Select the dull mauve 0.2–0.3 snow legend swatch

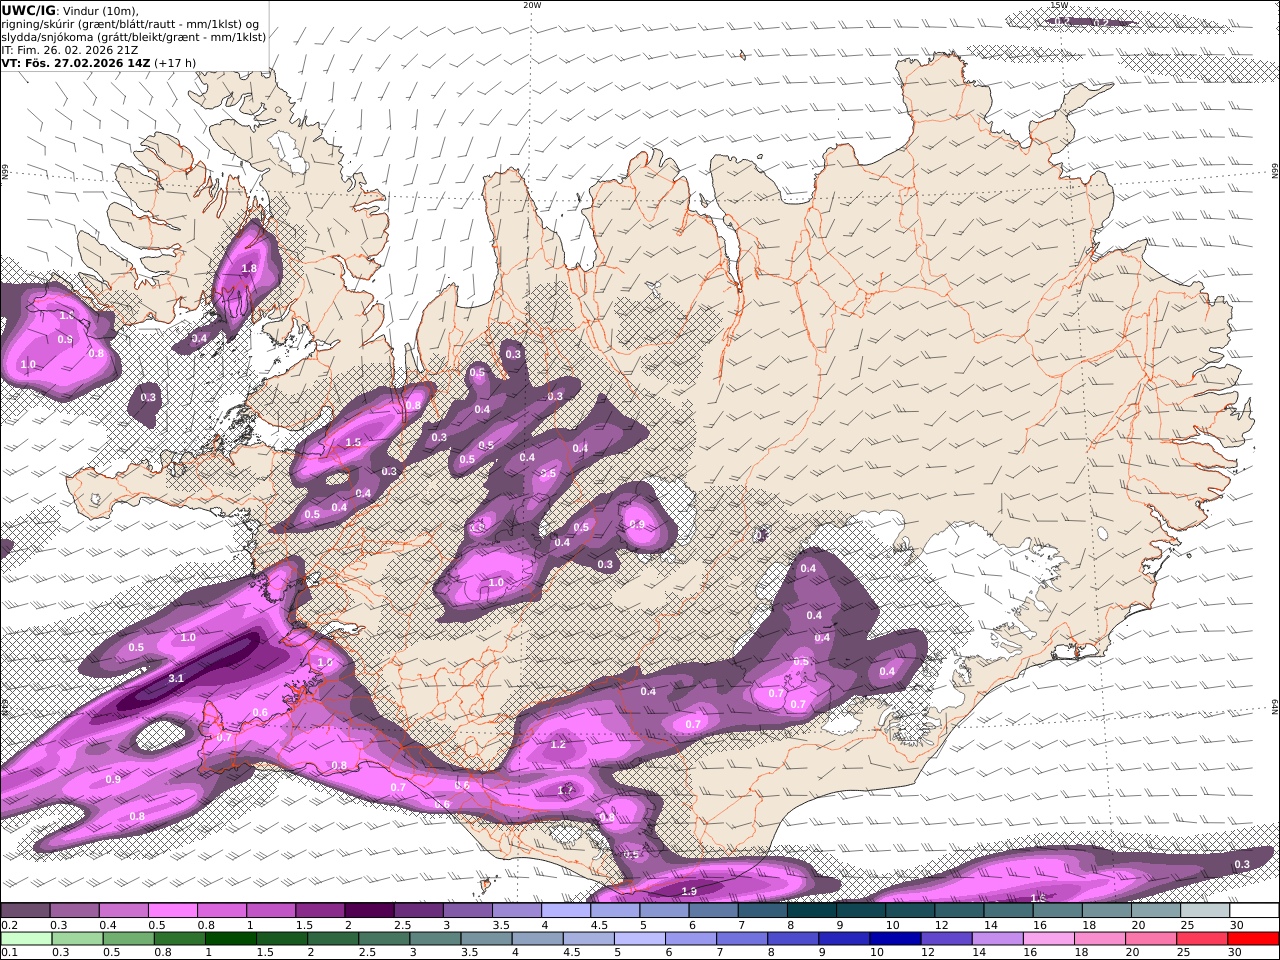click(x=25, y=911)
